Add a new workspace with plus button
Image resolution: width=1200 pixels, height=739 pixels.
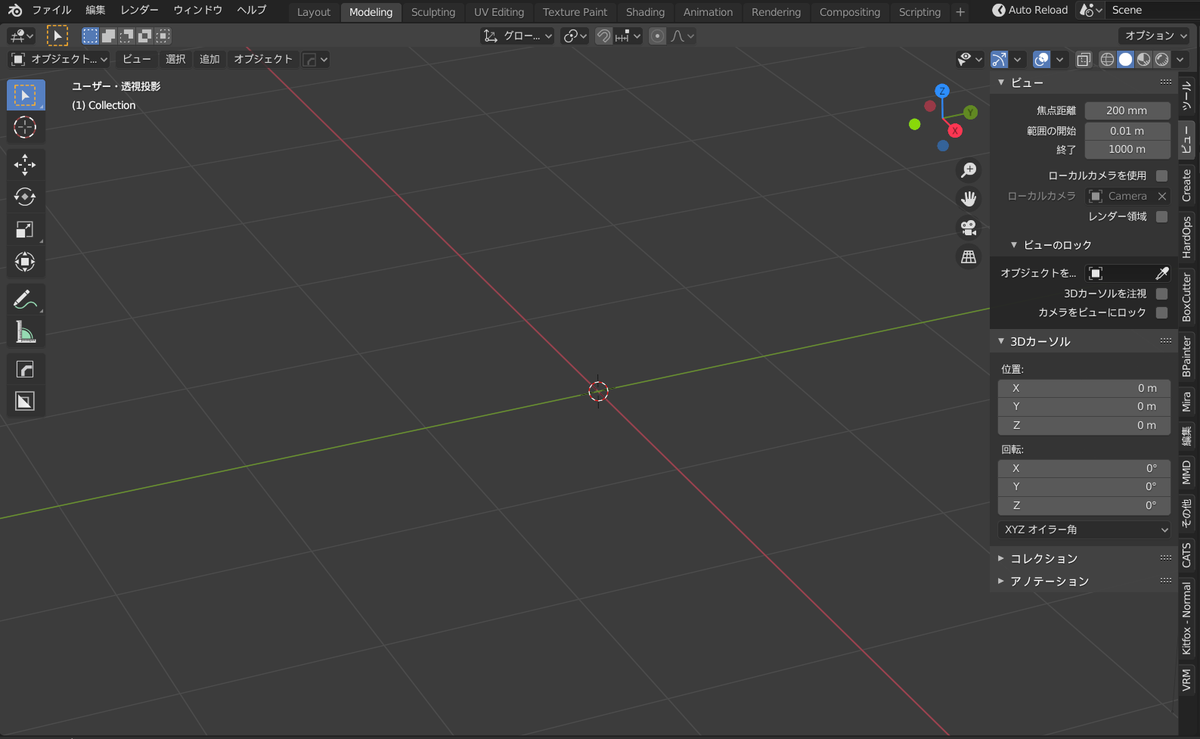click(x=960, y=12)
